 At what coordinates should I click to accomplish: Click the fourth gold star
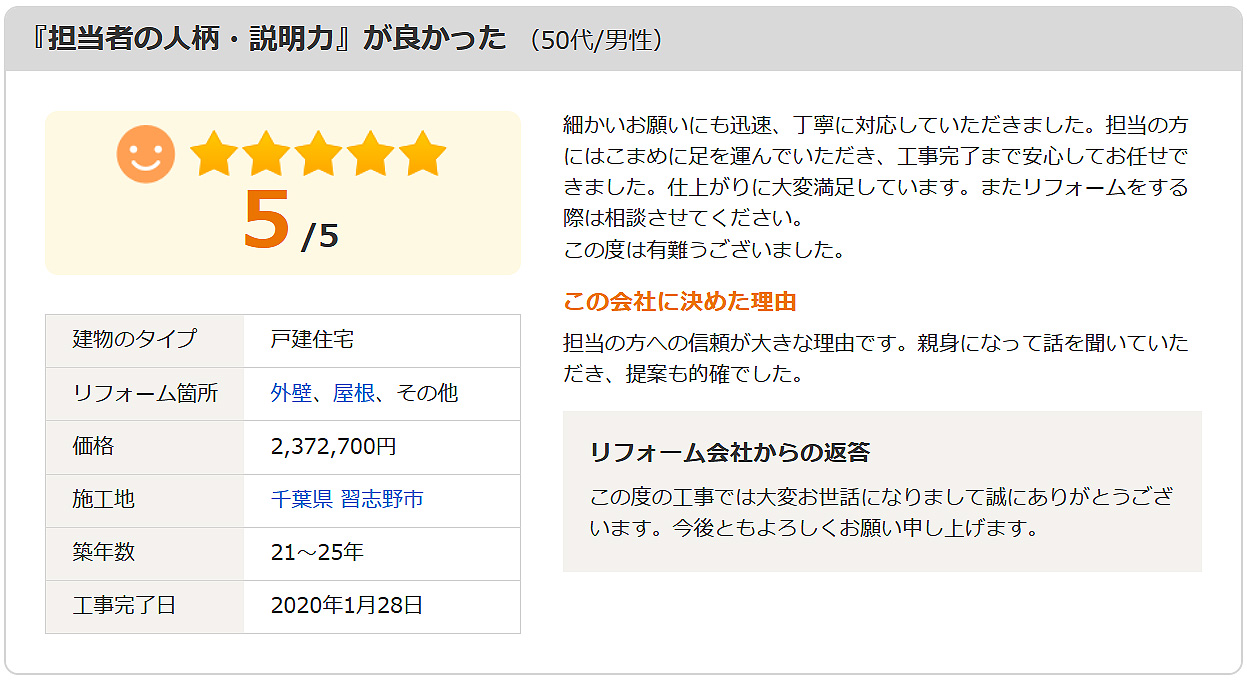tap(370, 154)
